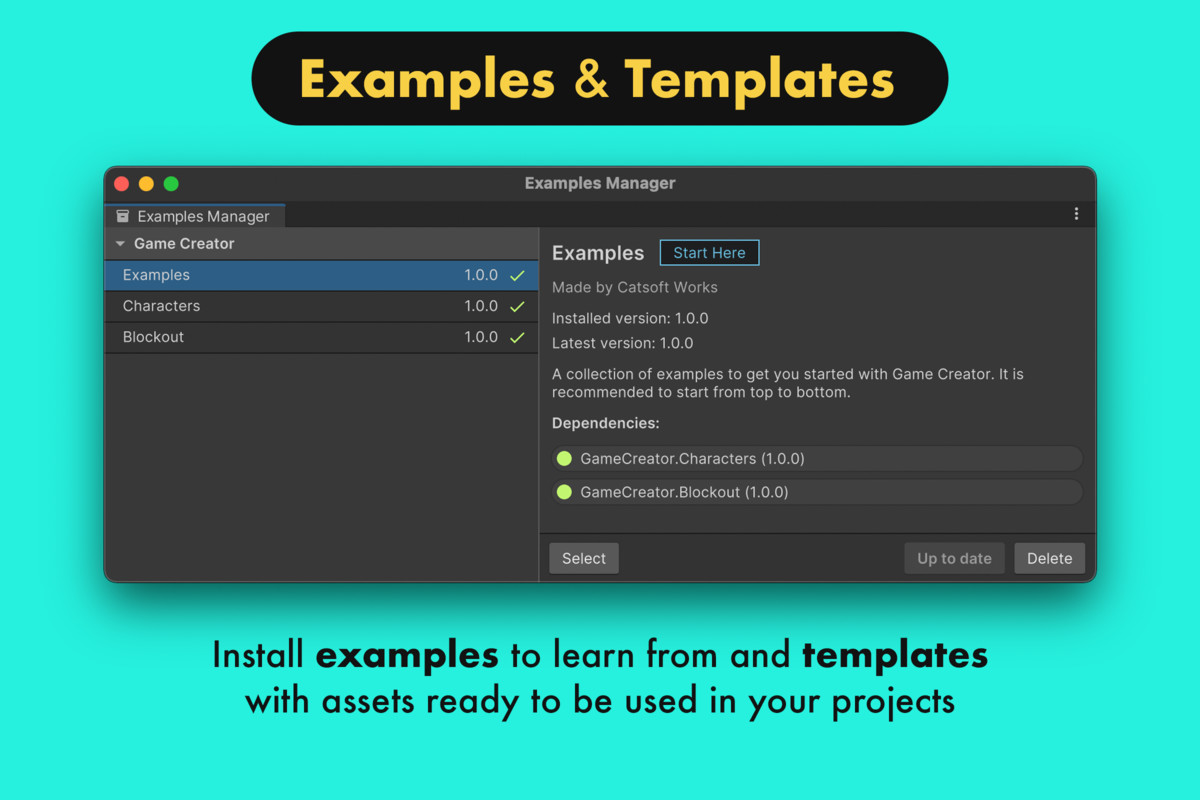Click the Select button
This screenshot has width=1200, height=800.
pos(584,559)
